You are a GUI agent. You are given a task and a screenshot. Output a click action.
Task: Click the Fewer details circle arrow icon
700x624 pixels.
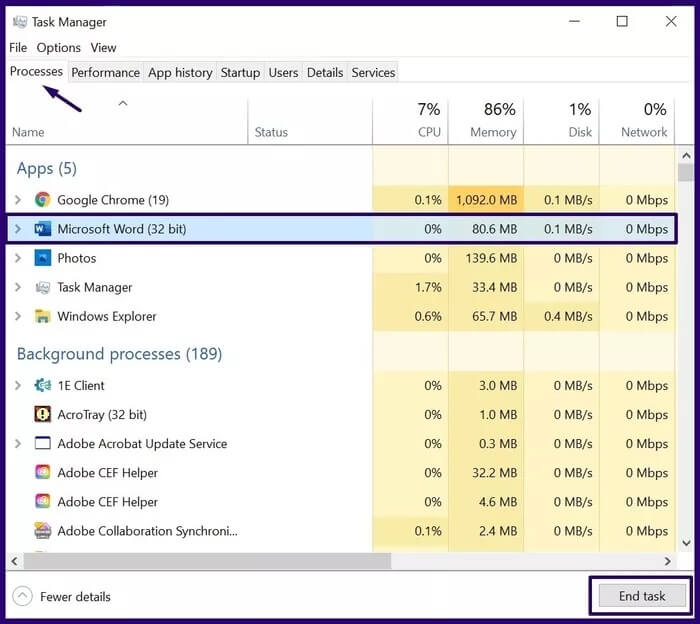(22, 596)
